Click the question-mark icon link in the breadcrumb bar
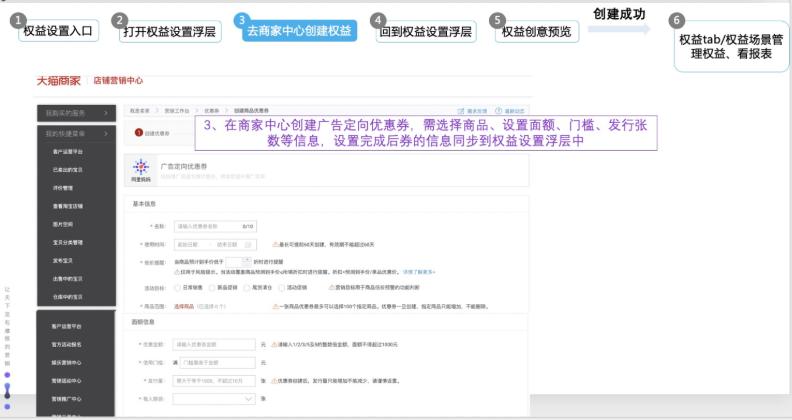 coord(510,111)
